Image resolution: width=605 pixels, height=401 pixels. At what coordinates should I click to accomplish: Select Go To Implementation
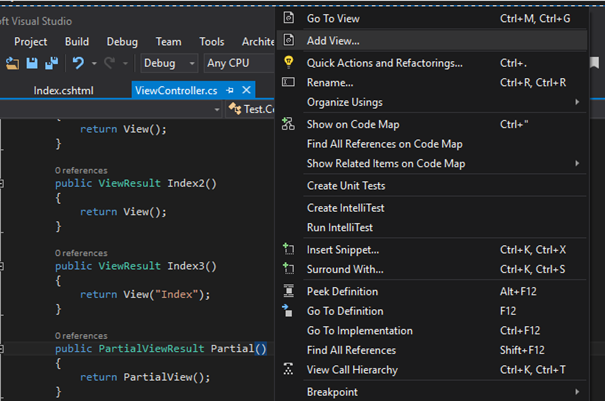432,330
